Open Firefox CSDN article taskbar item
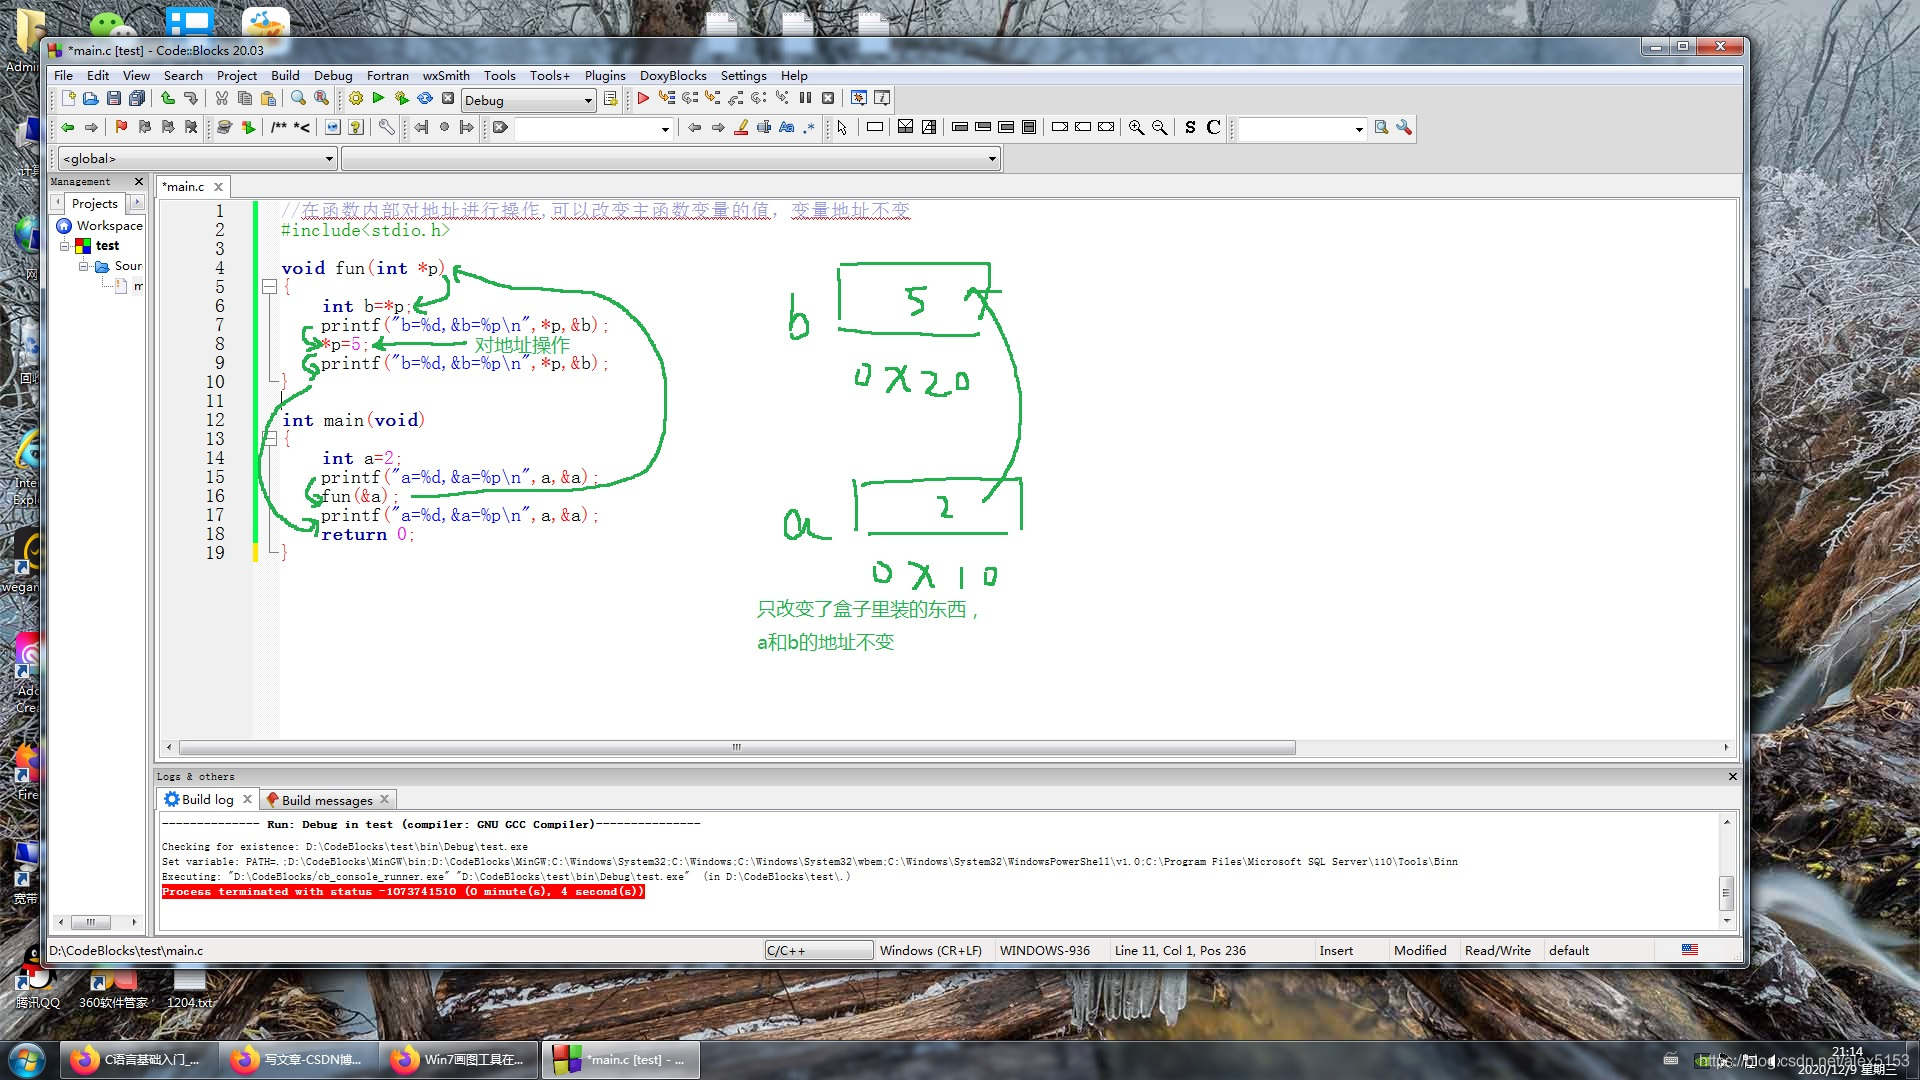The image size is (1920, 1080). (298, 1059)
